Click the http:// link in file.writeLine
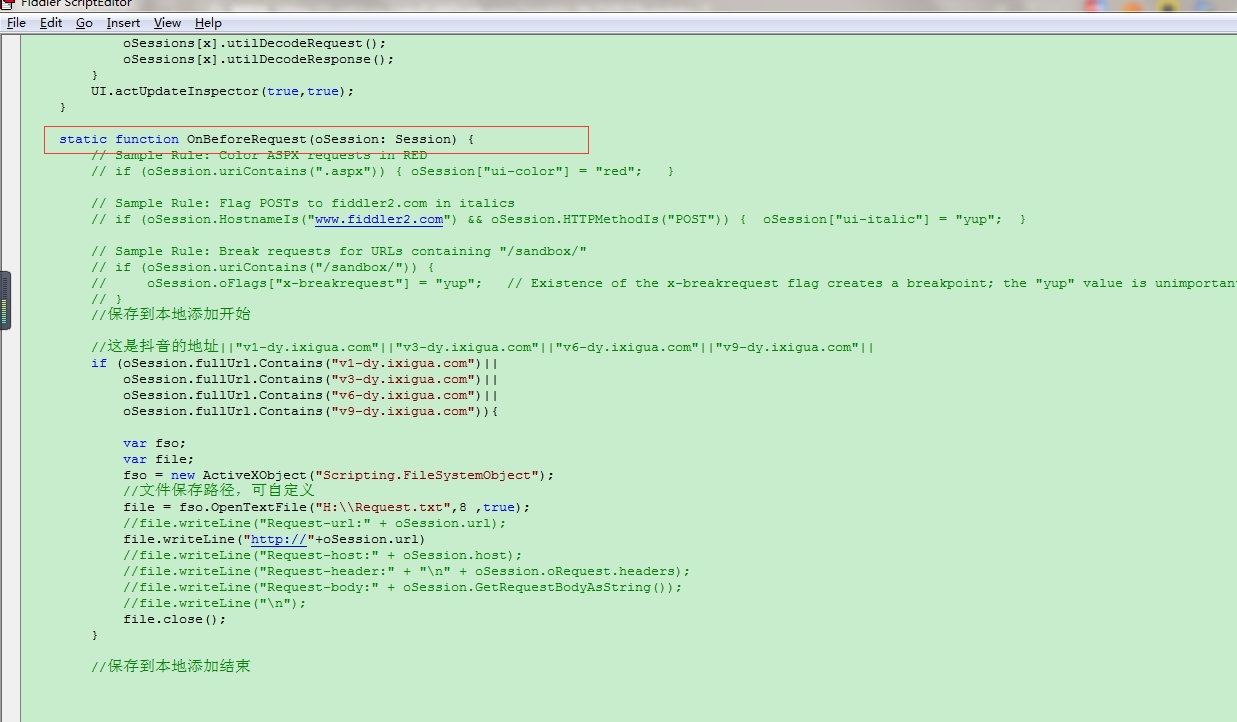 click(278, 539)
